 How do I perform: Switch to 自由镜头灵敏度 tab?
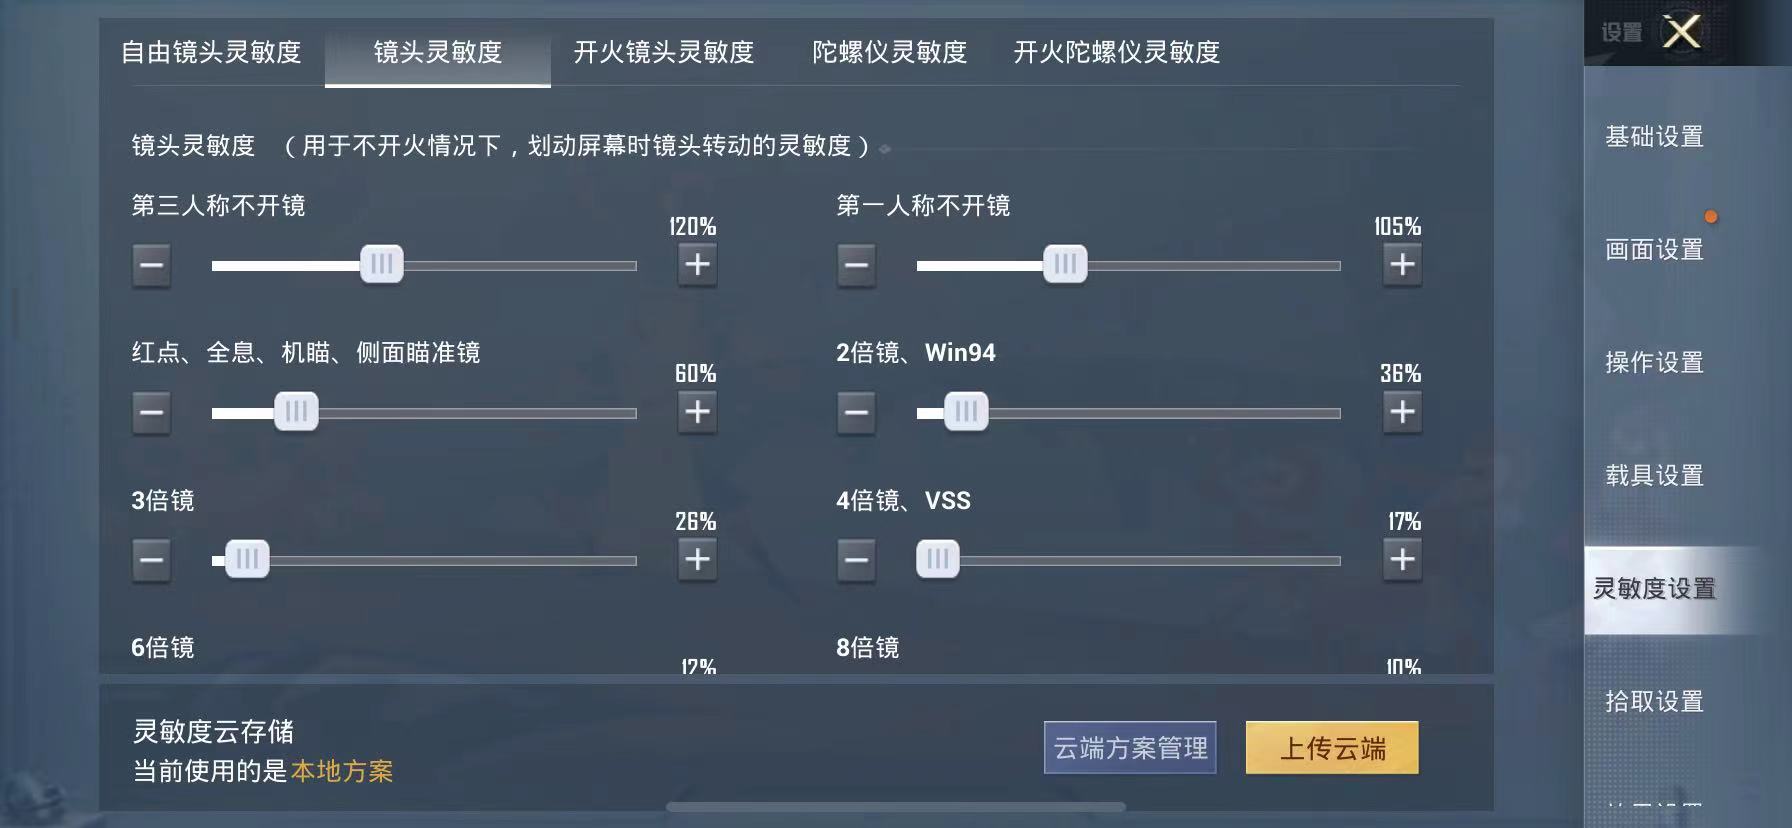[x=211, y=52]
